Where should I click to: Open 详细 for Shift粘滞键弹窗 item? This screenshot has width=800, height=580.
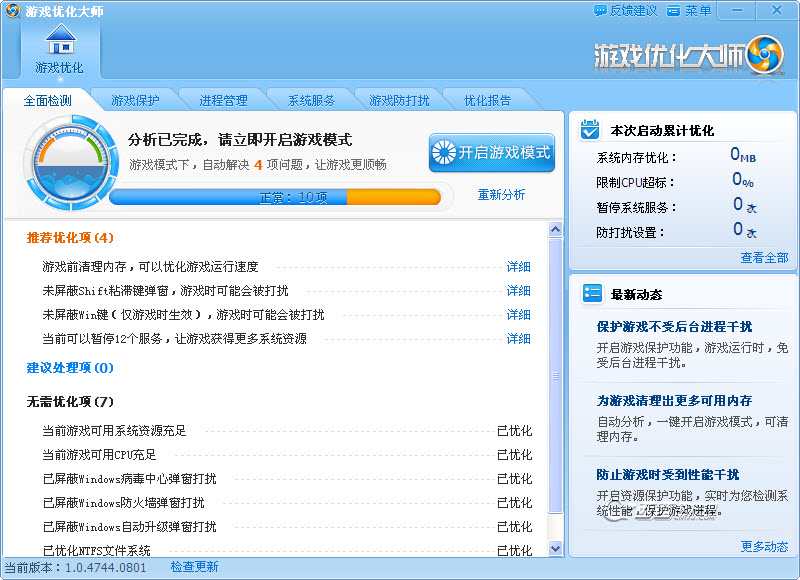pyautogui.click(x=518, y=291)
